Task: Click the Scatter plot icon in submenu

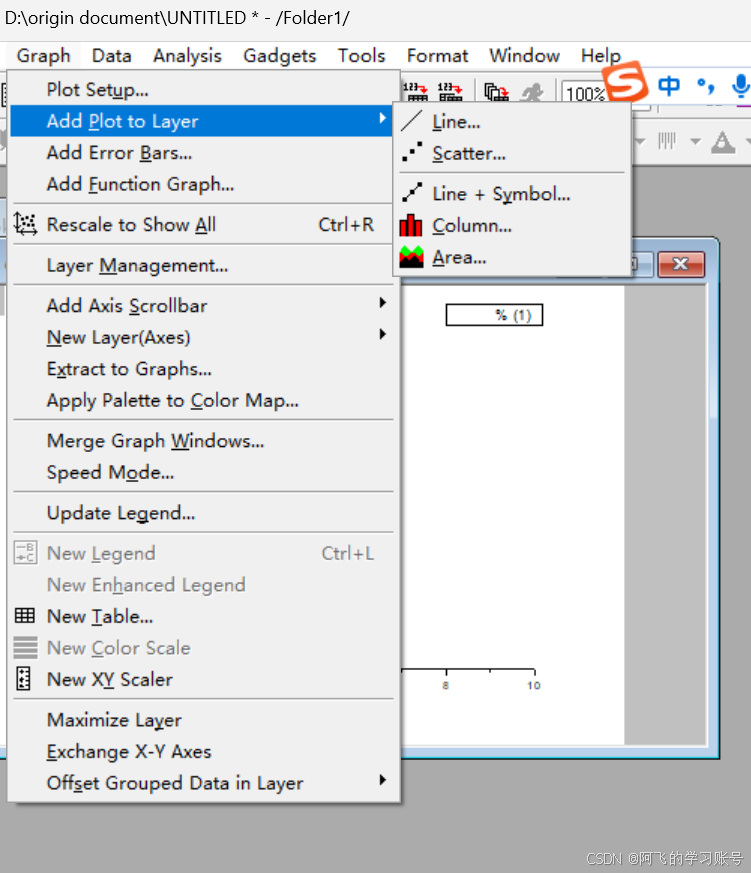Action: [412, 152]
